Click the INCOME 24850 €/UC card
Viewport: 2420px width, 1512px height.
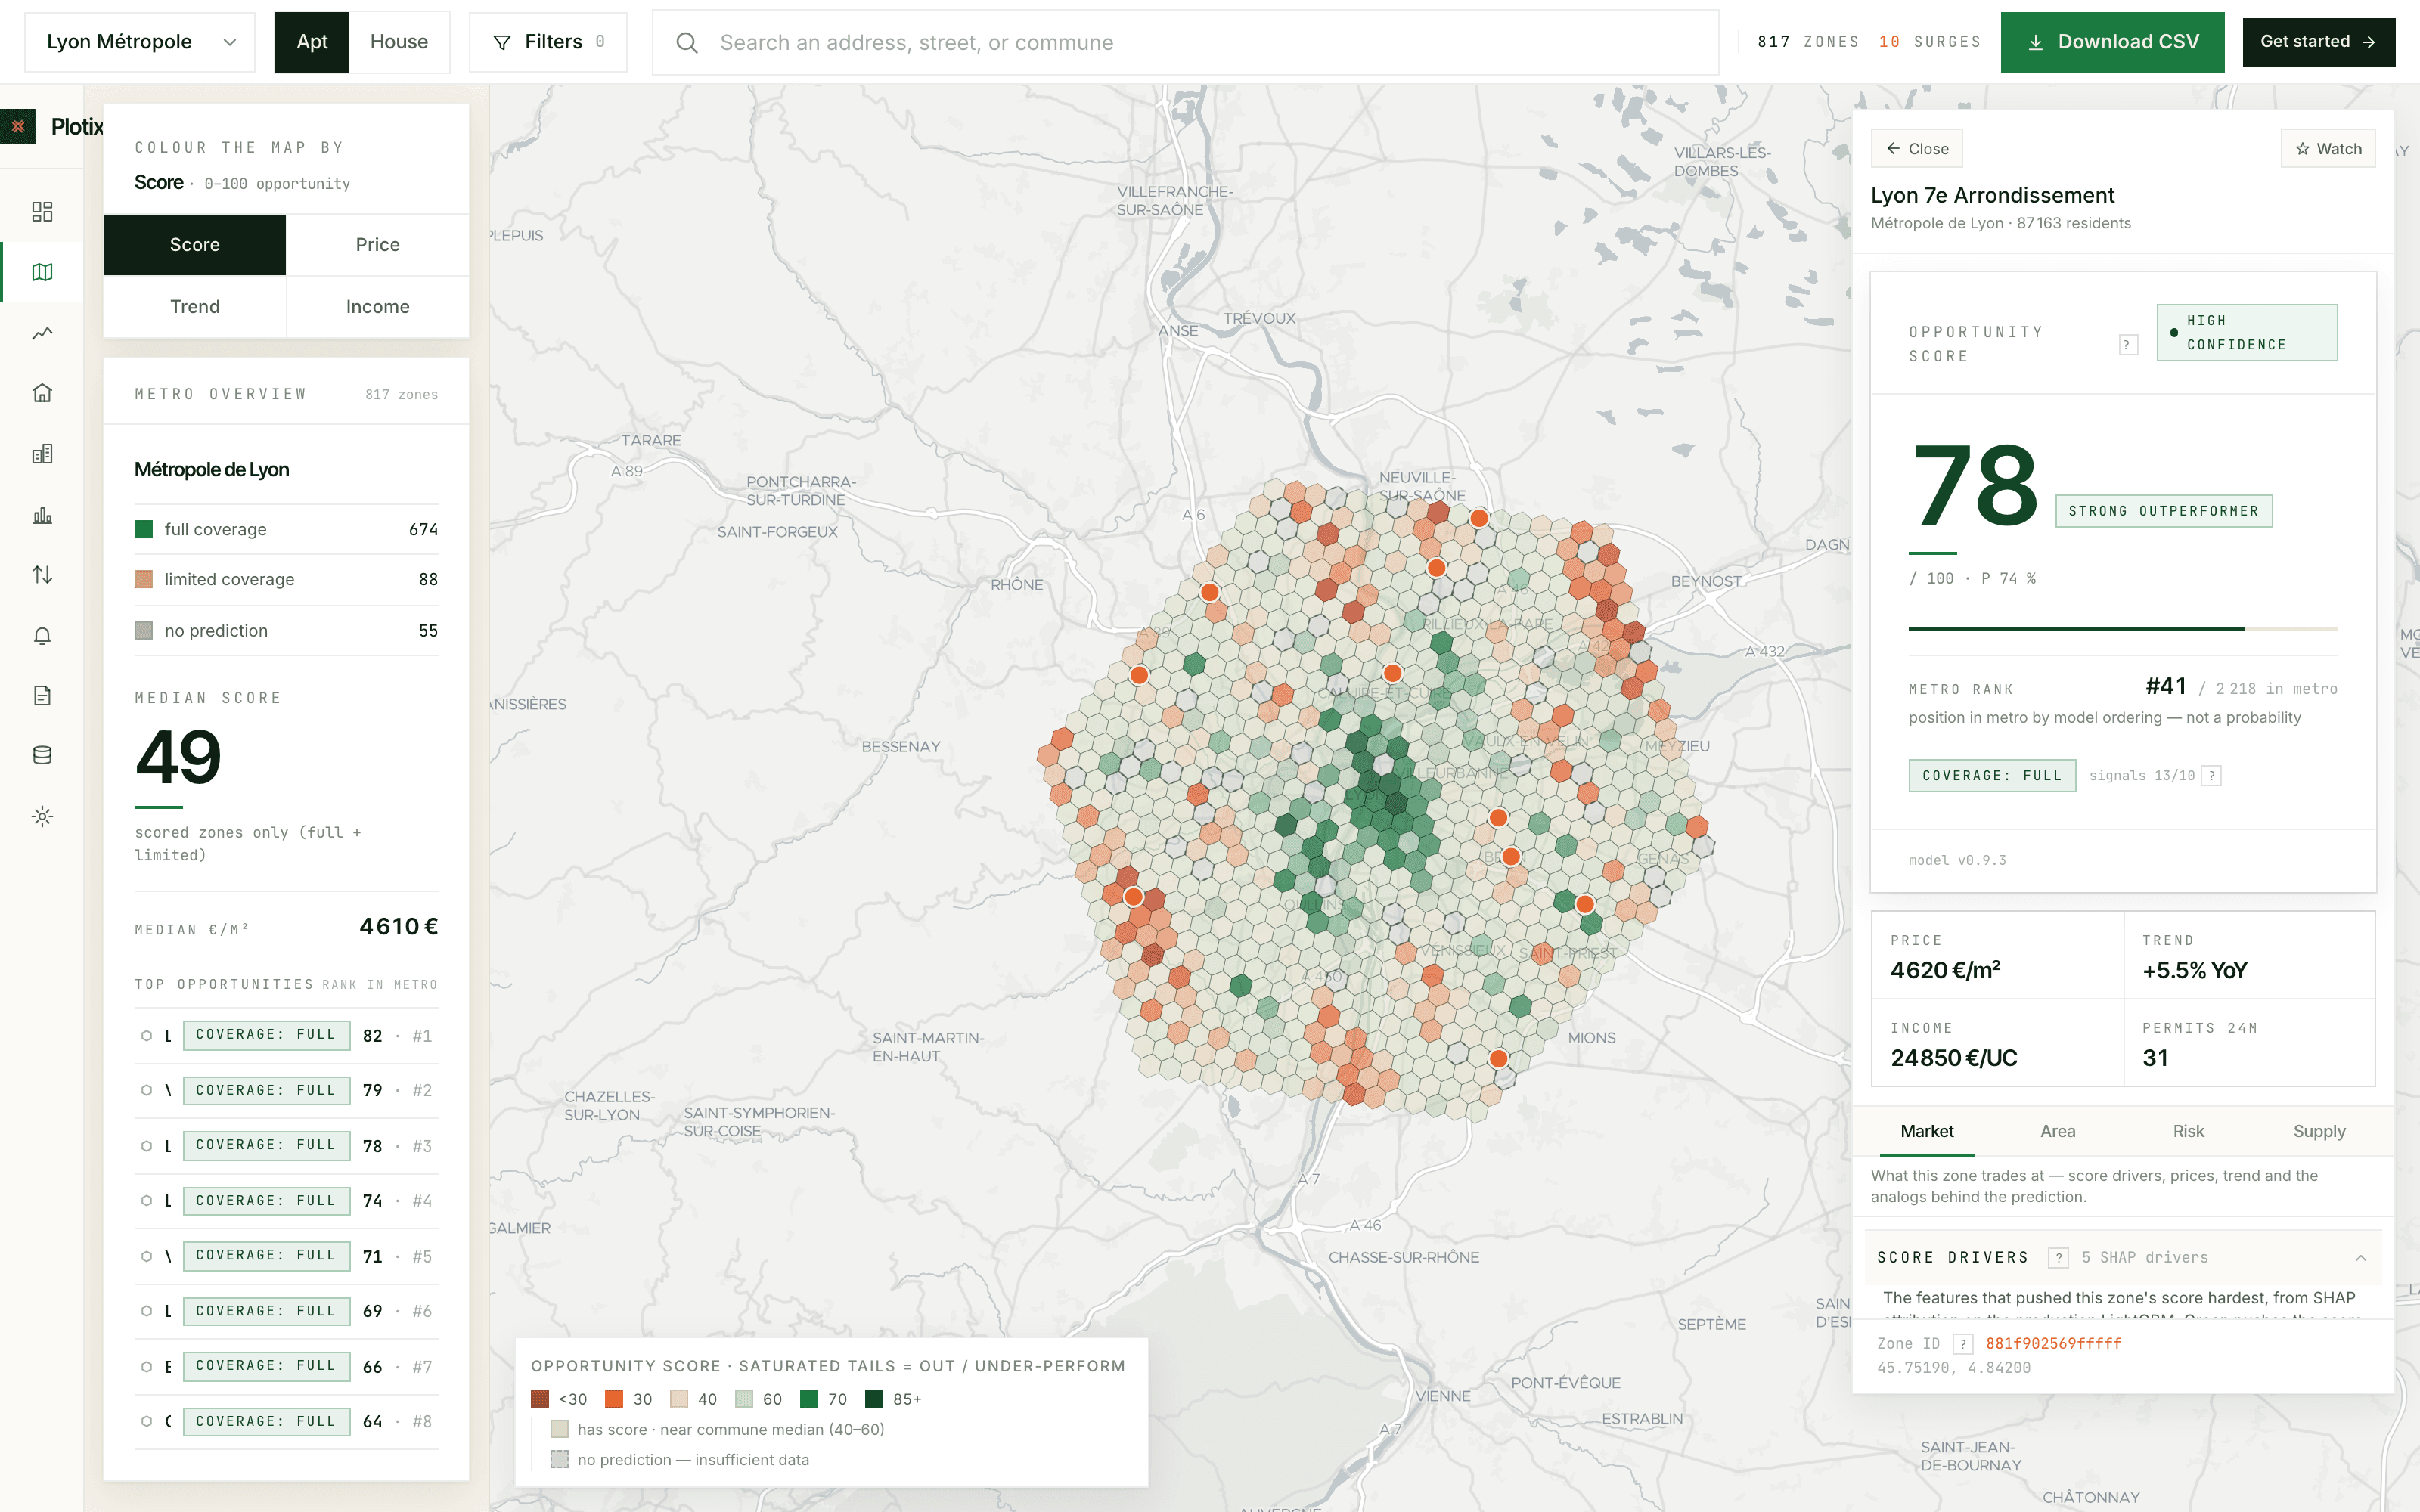(x=1997, y=1043)
